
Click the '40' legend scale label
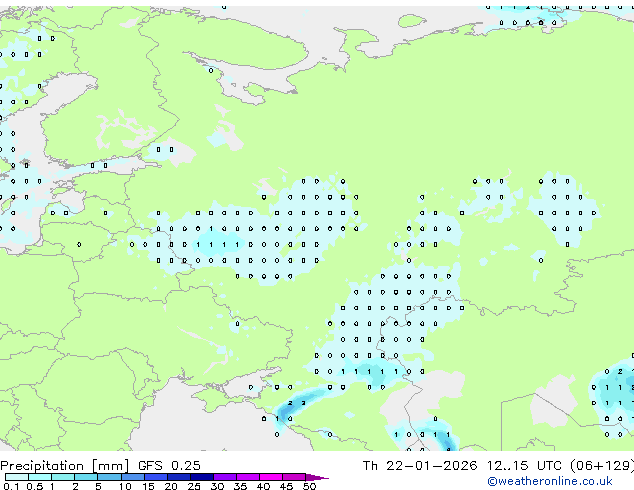point(263,486)
